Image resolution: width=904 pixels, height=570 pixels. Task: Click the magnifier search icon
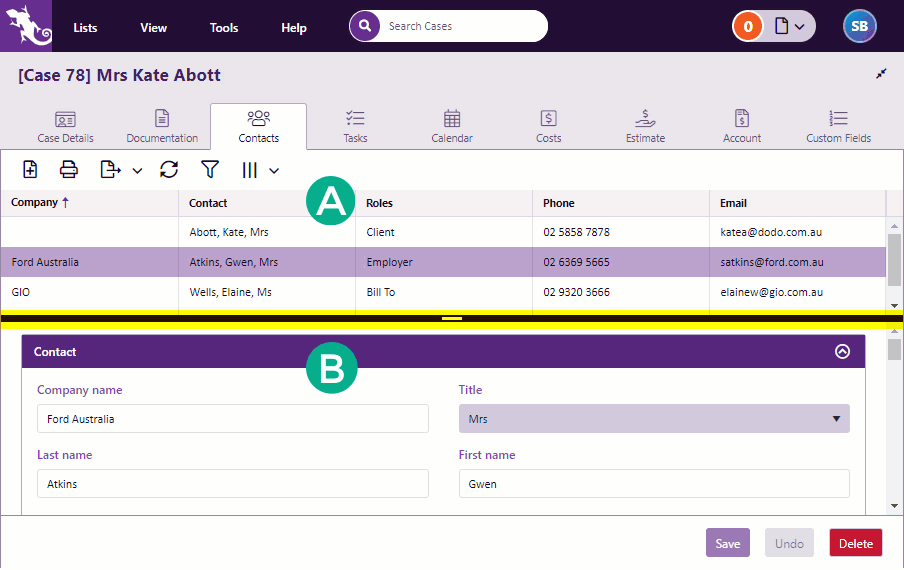point(365,26)
